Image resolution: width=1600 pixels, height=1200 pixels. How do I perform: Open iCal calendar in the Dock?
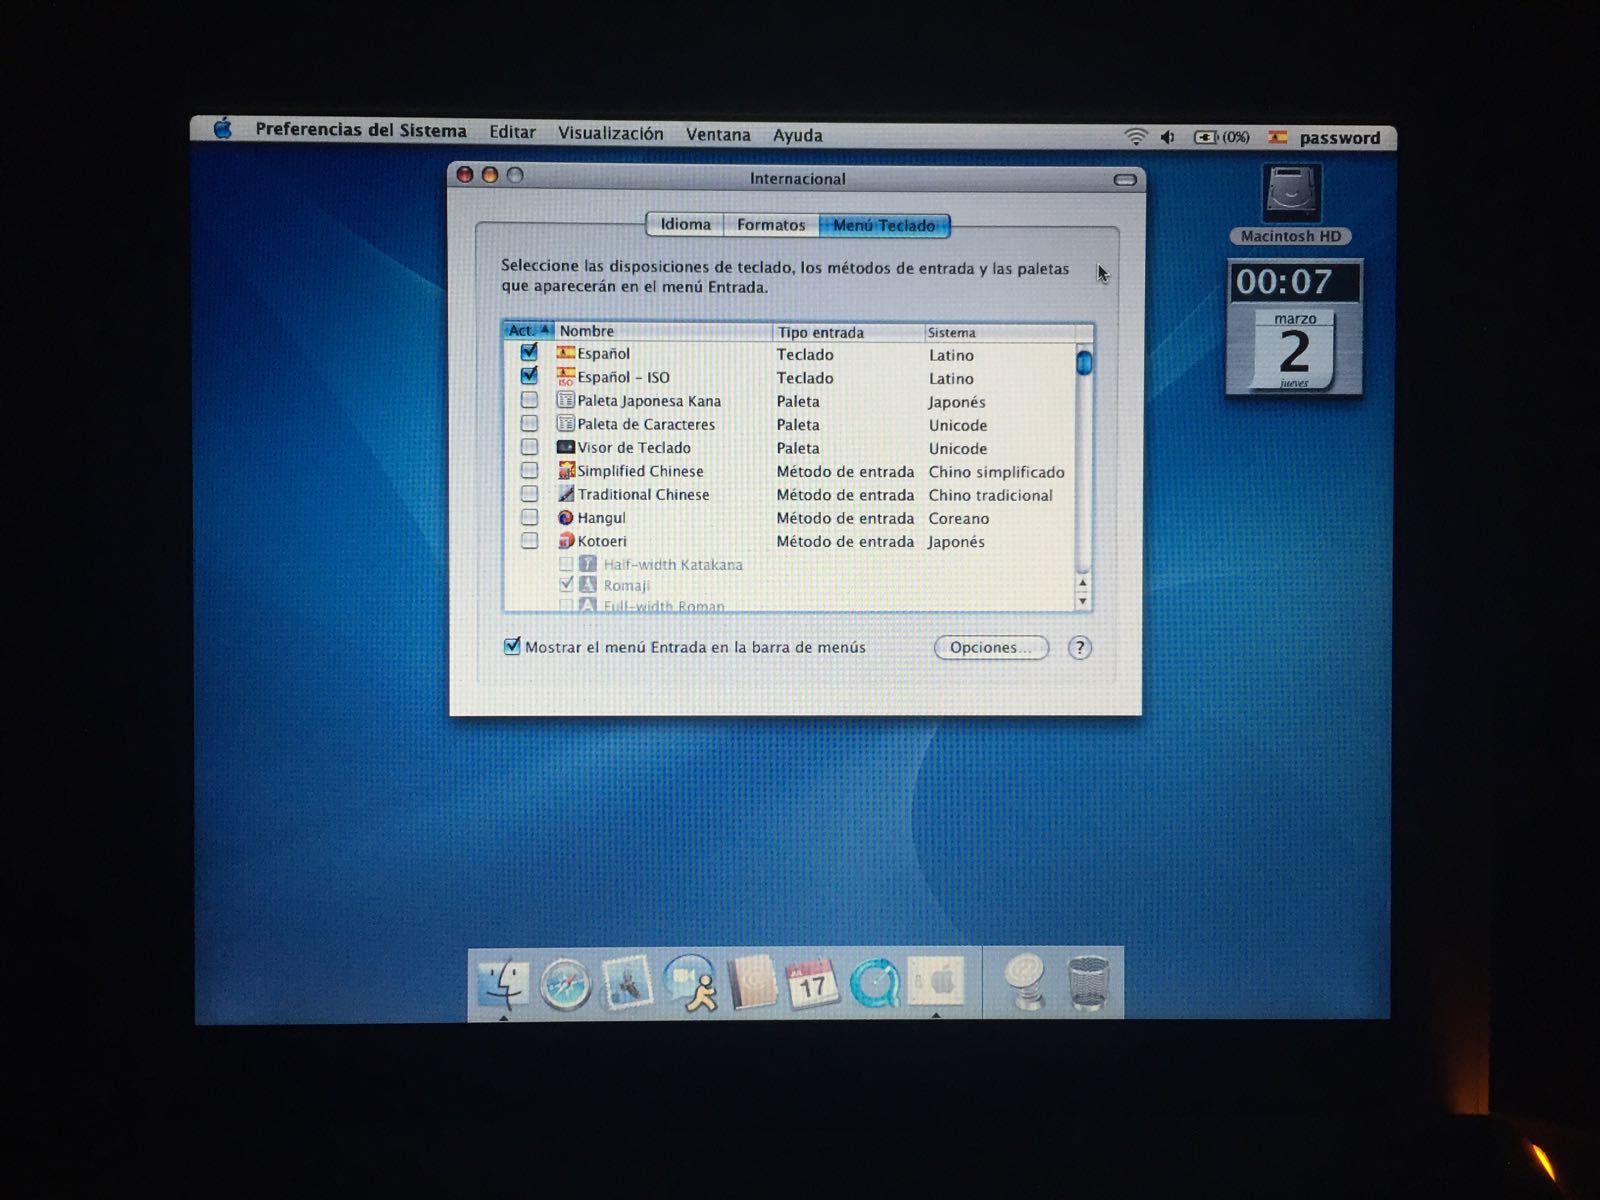coord(812,984)
